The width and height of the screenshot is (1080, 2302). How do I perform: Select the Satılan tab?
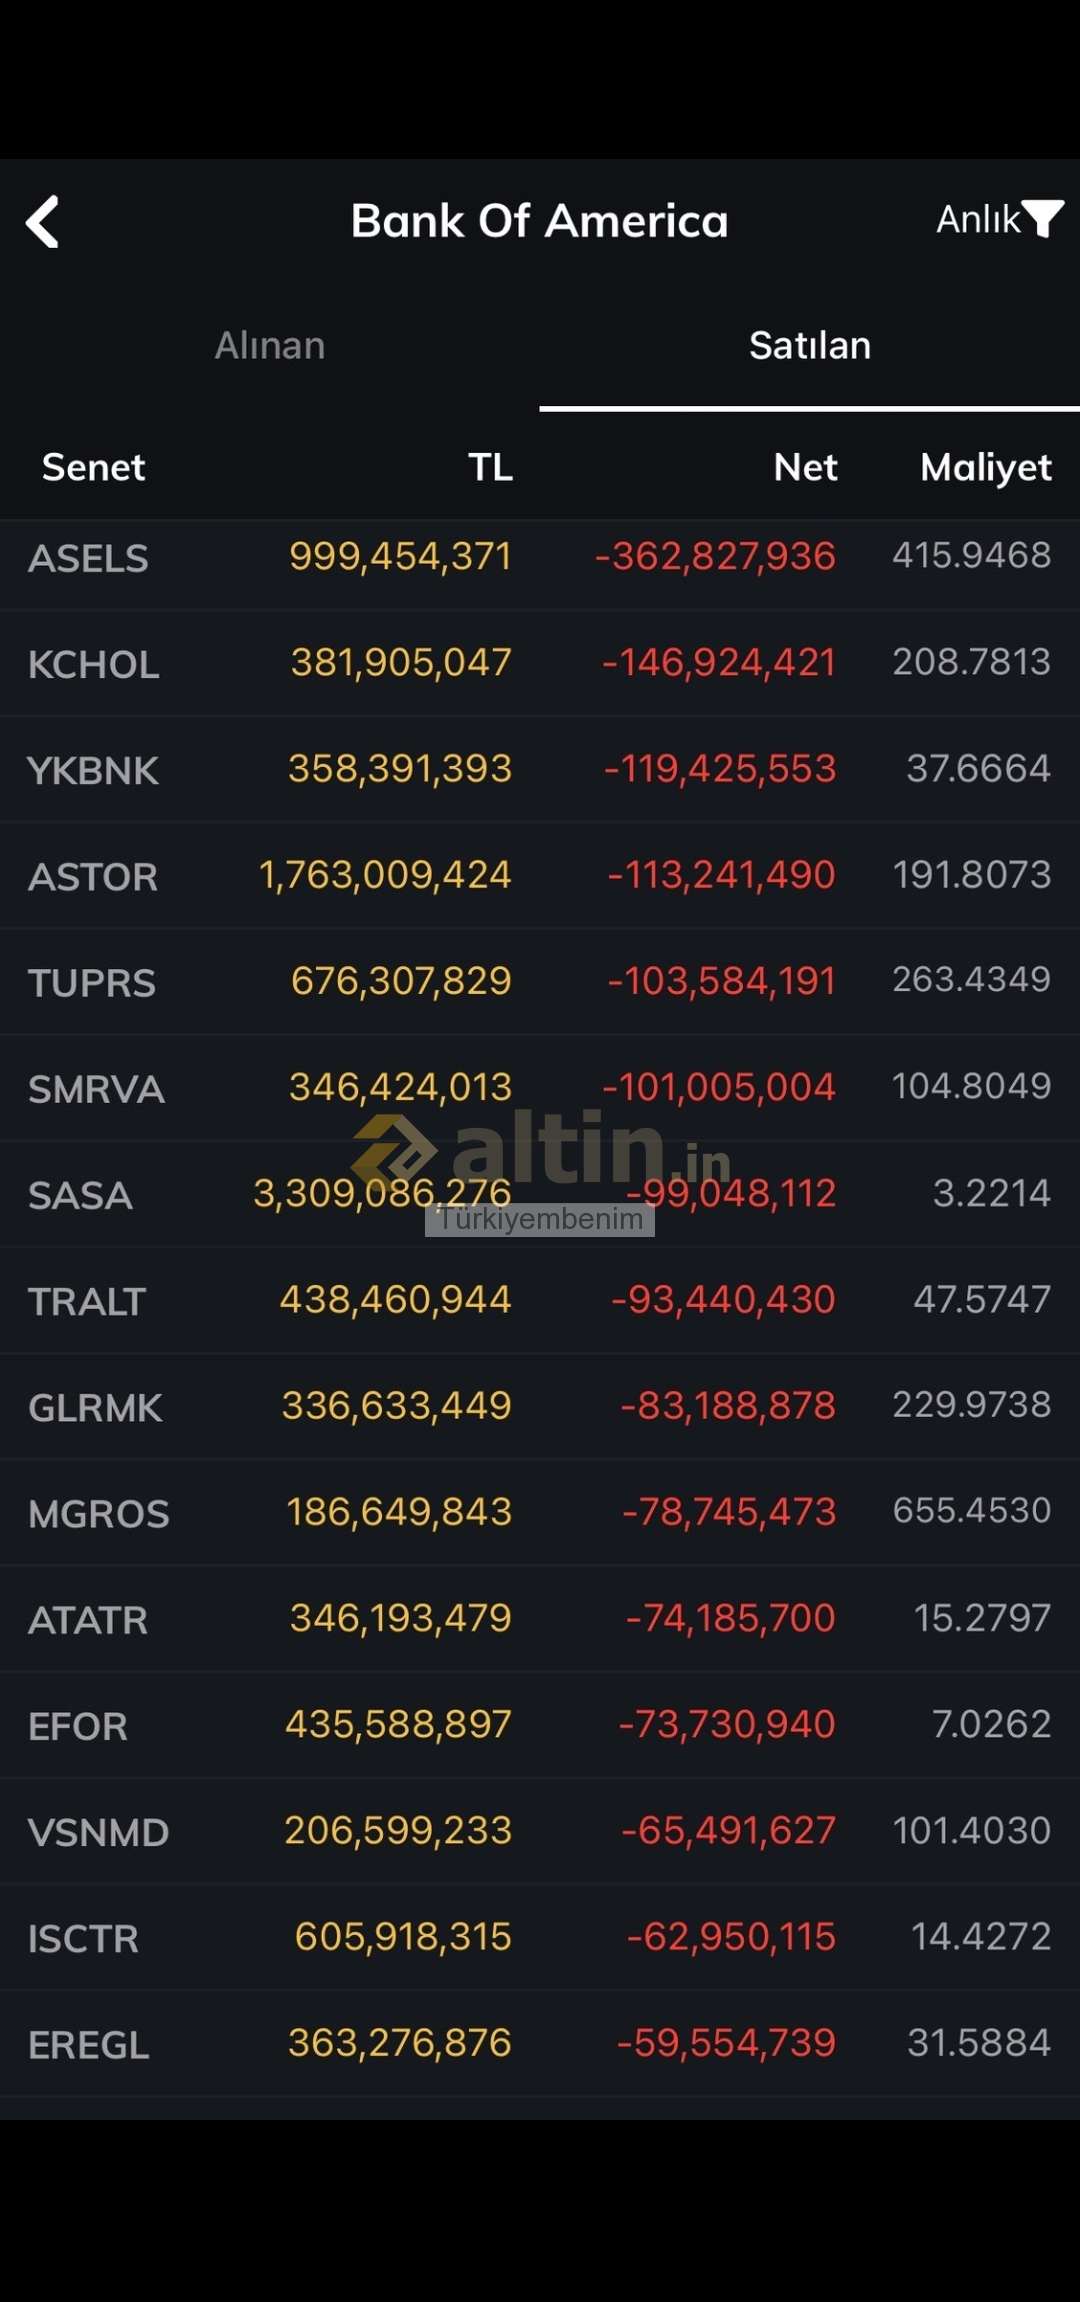[x=809, y=346]
